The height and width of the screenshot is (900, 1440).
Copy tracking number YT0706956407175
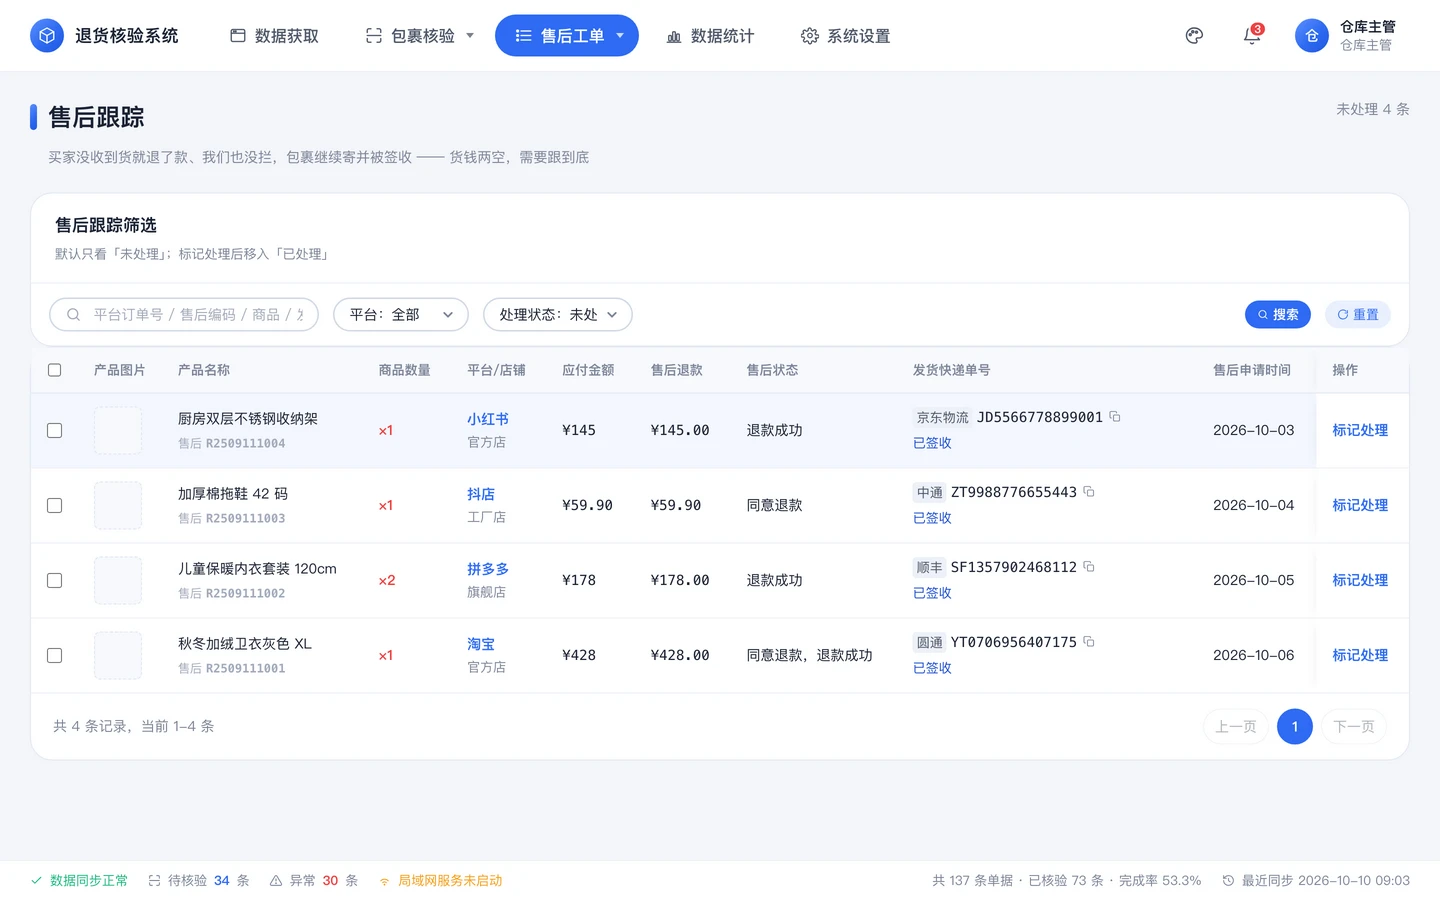point(1089,642)
